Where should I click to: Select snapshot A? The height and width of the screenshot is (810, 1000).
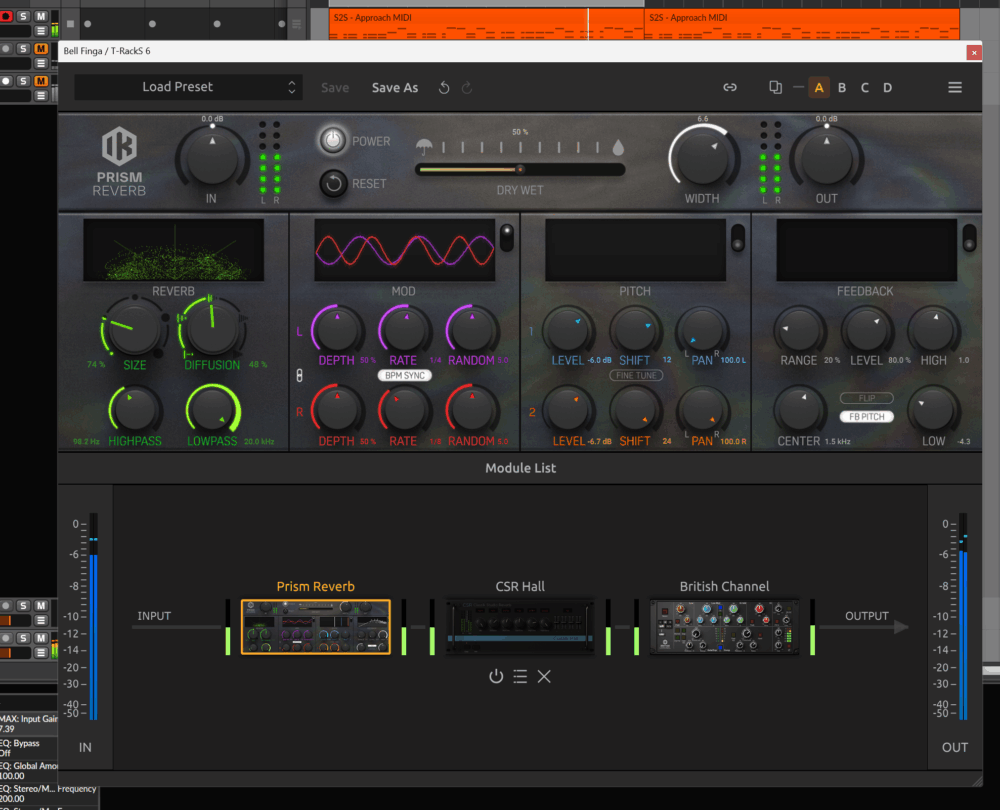(x=819, y=87)
